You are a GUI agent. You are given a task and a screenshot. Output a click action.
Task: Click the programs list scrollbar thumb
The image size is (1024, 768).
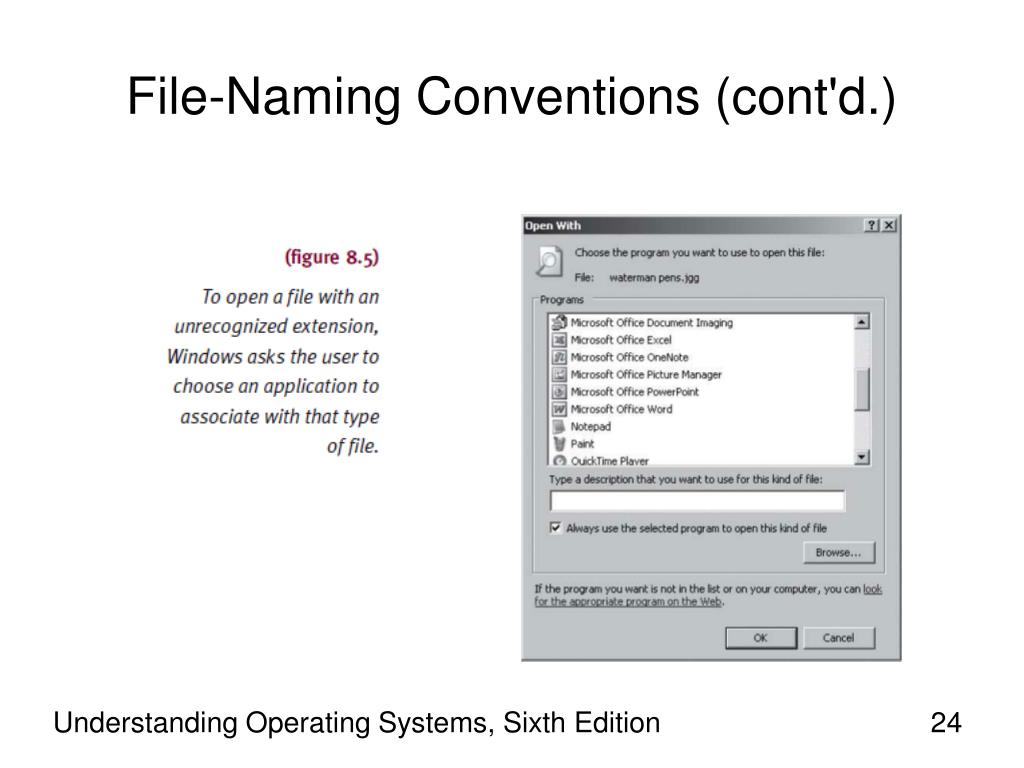(862, 390)
